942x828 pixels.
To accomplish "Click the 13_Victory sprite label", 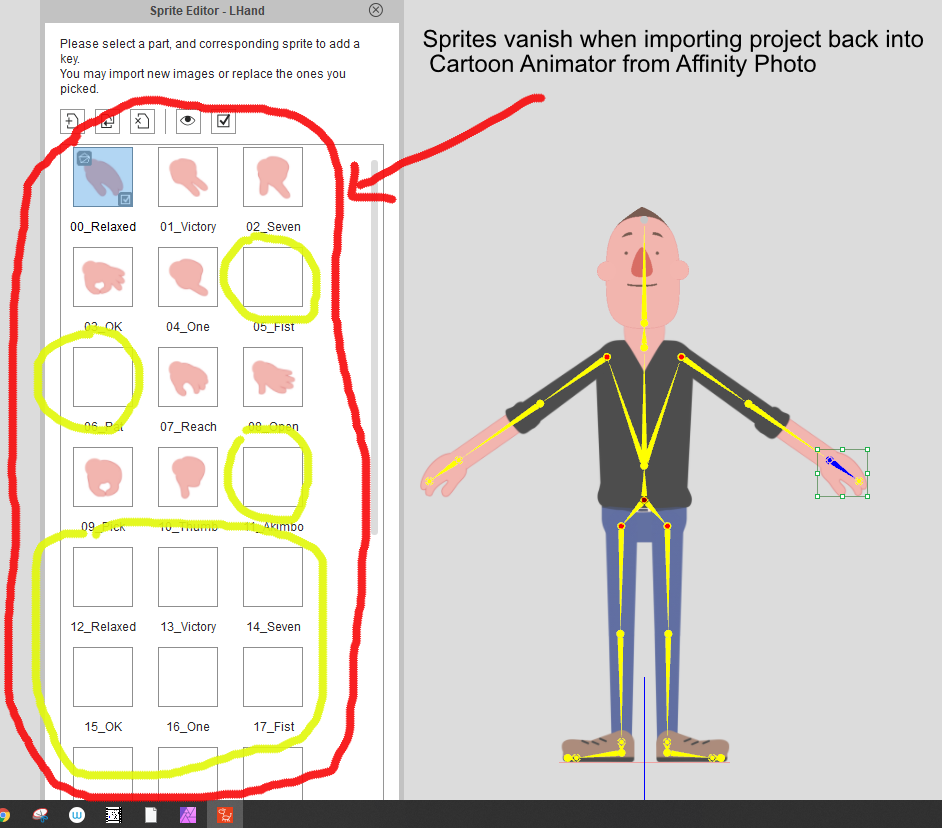I will [x=188, y=627].
